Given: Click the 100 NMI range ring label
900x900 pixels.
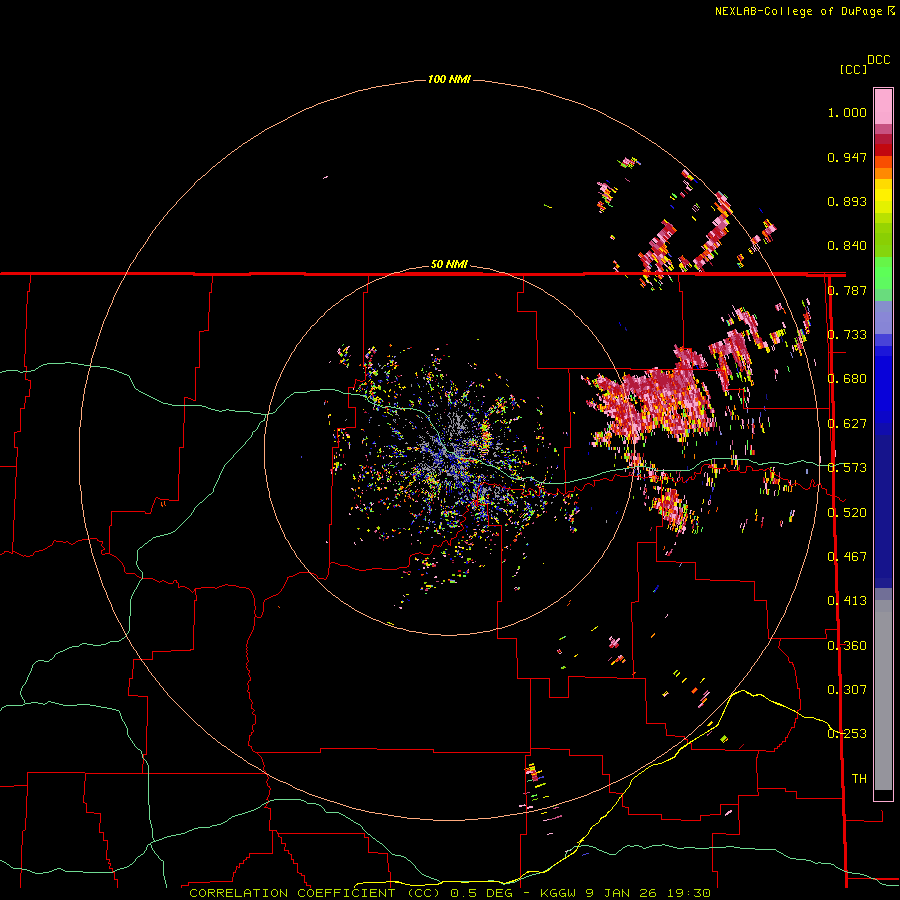Looking at the screenshot, I should coord(449,79).
